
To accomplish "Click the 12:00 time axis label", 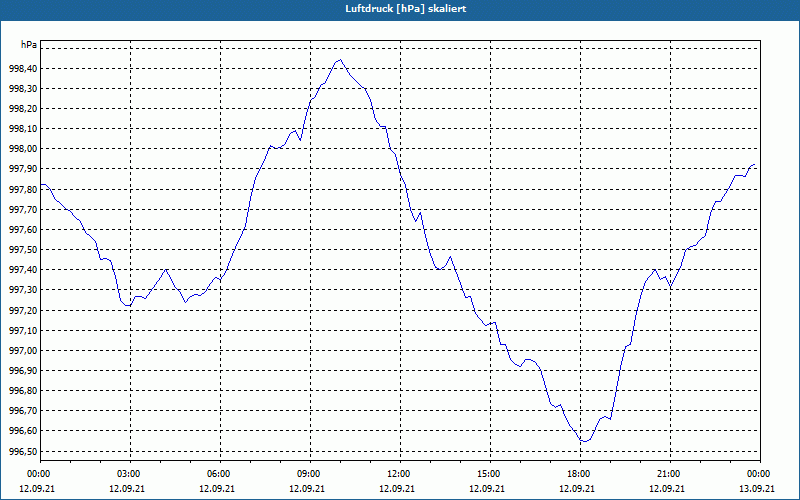I will (400, 474).
